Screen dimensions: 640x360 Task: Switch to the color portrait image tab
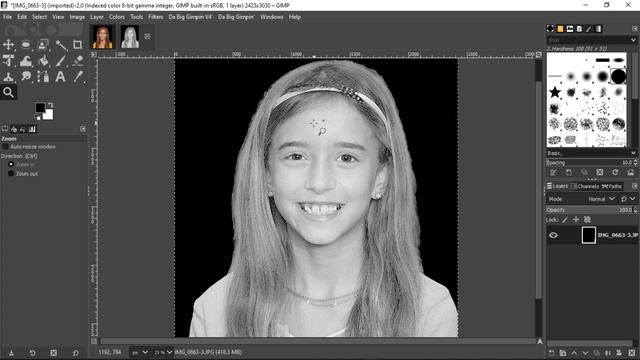102,37
